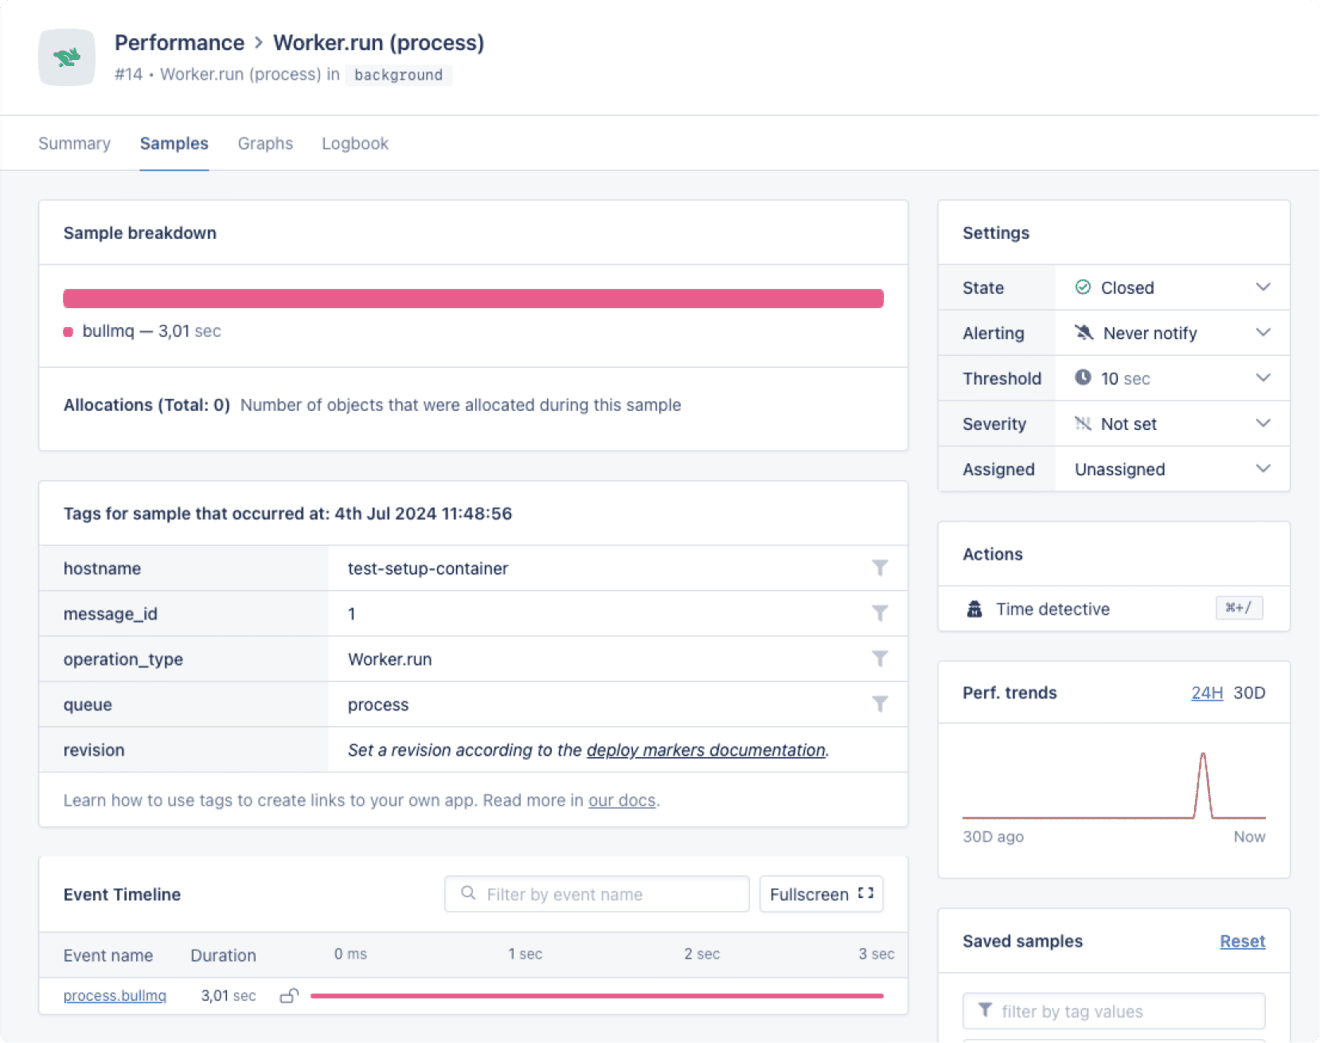Click the funnel icon in saved samples filter
1320x1043 pixels.
[985, 1010]
